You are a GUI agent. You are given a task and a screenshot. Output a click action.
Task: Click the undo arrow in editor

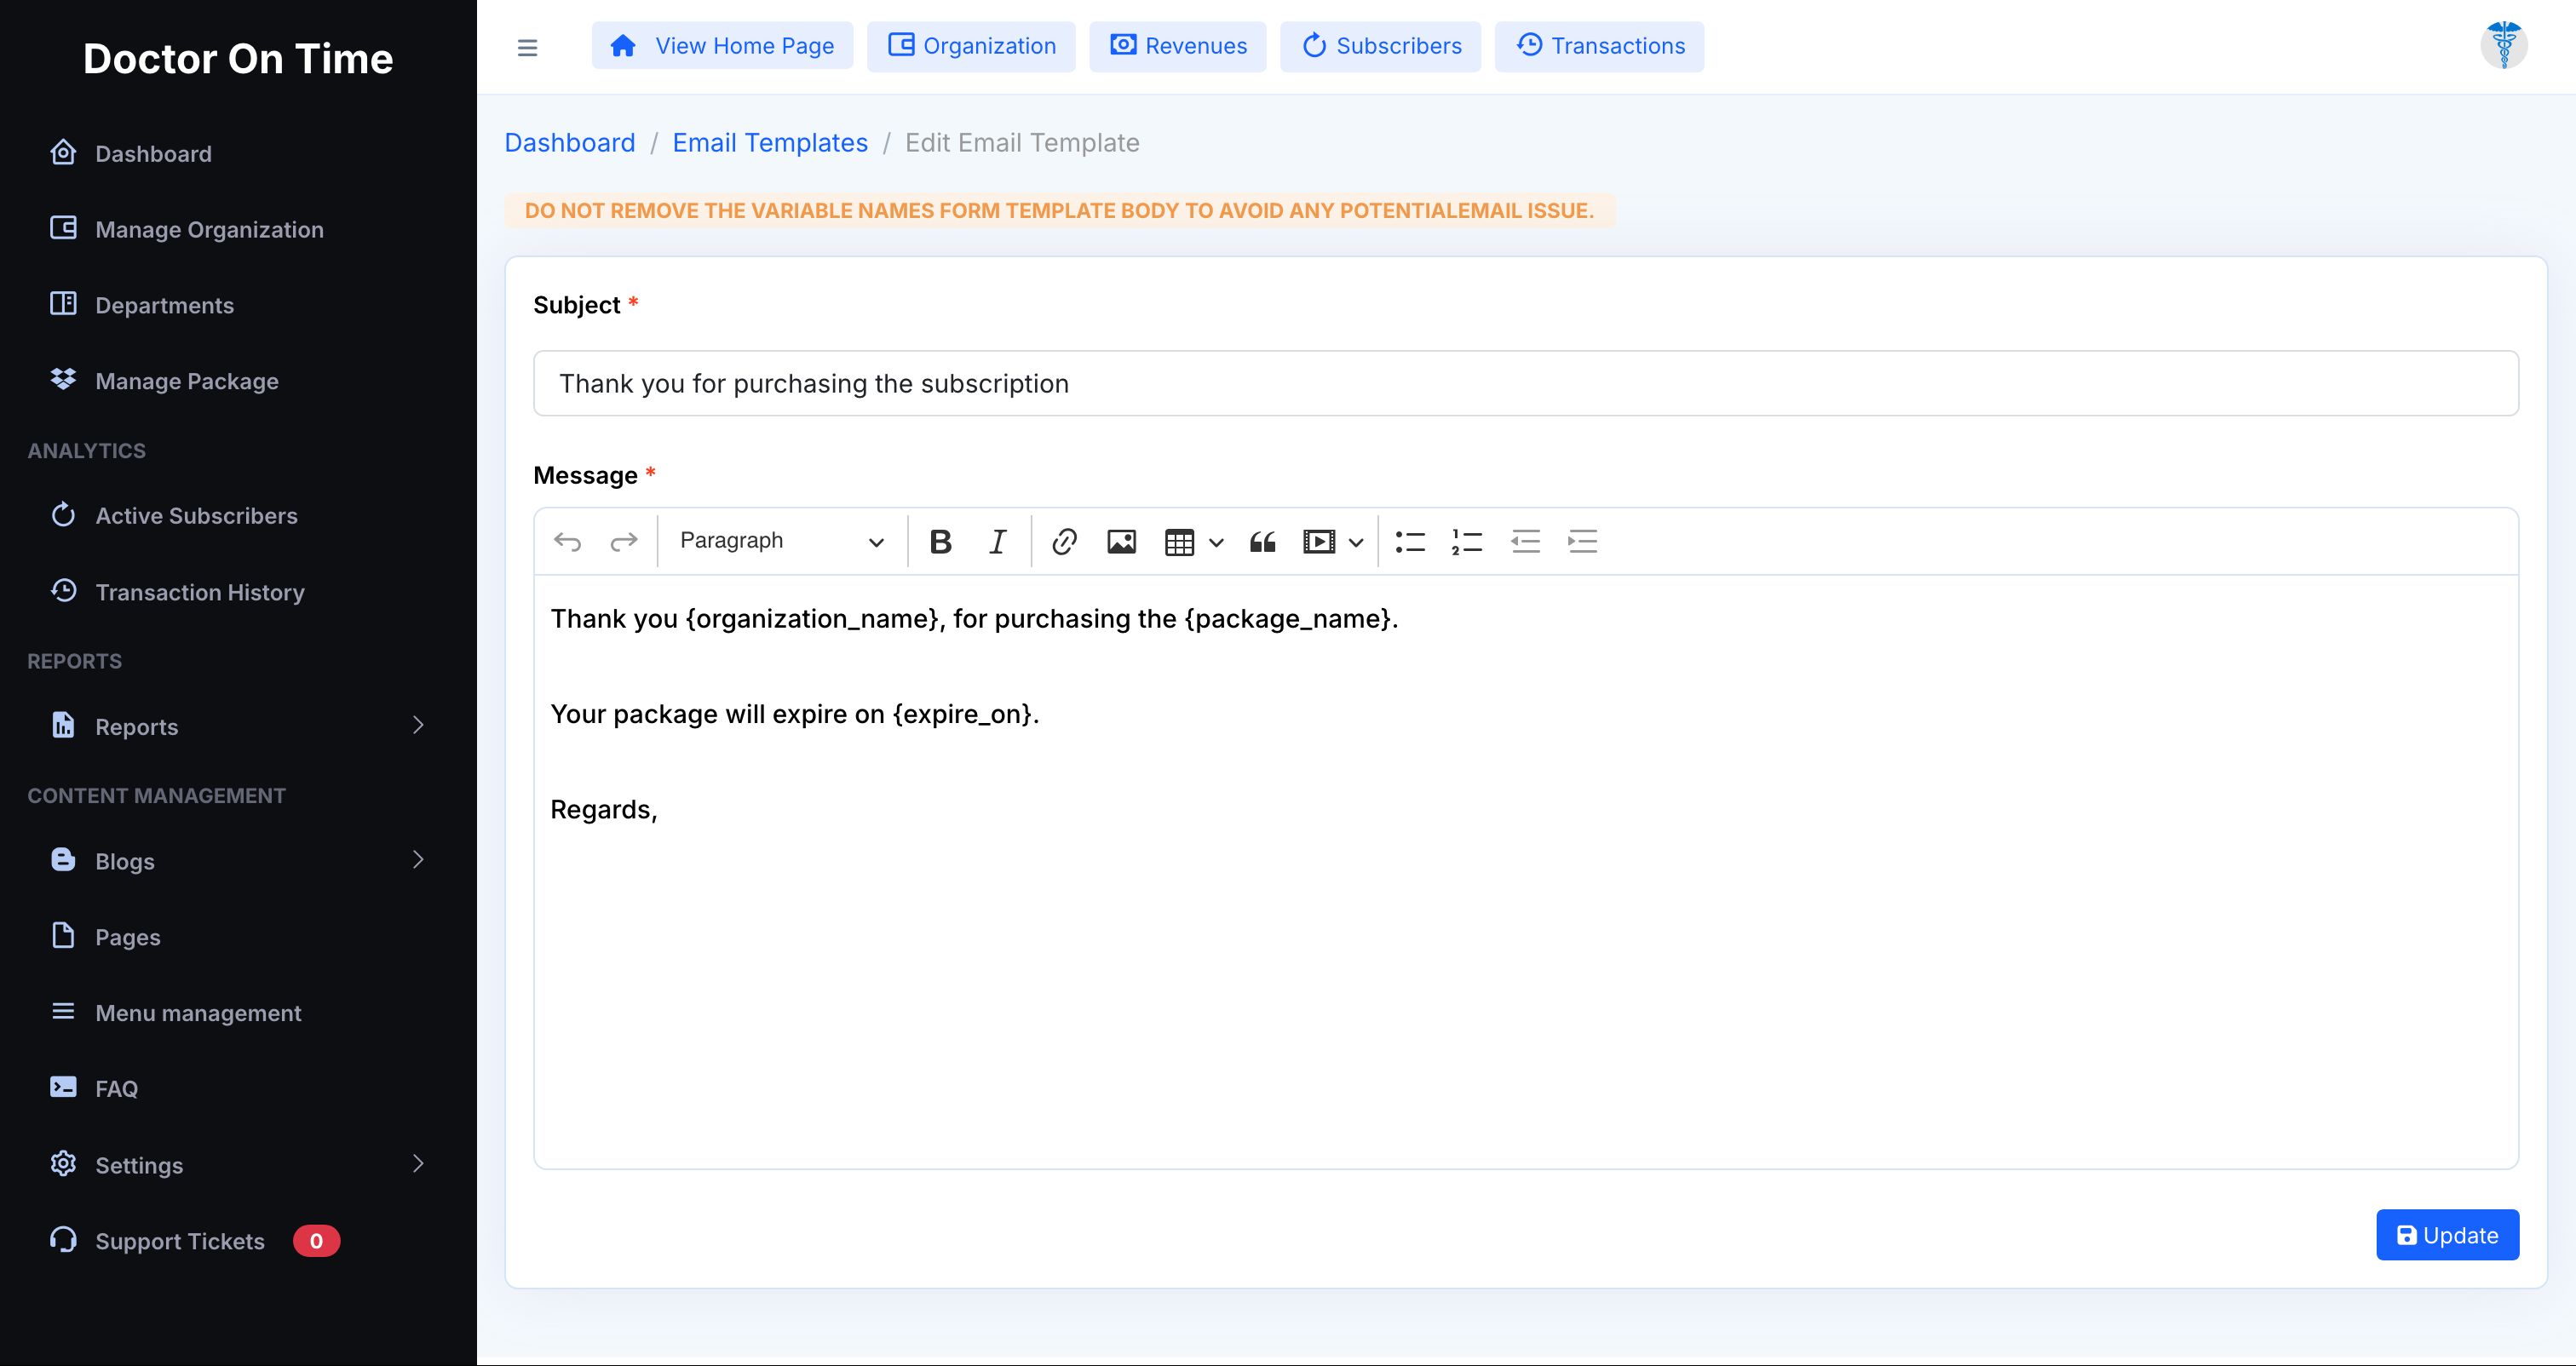(x=567, y=542)
